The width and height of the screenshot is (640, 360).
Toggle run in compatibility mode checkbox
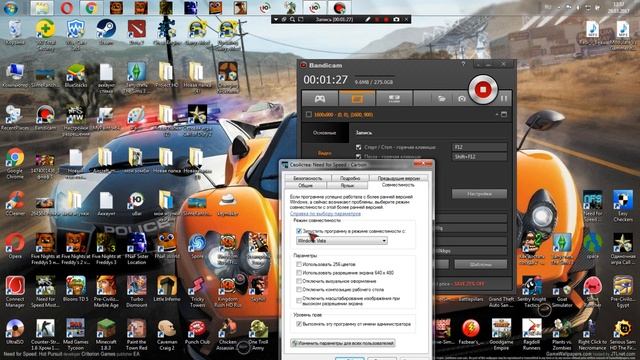pyautogui.click(x=299, y=231)
